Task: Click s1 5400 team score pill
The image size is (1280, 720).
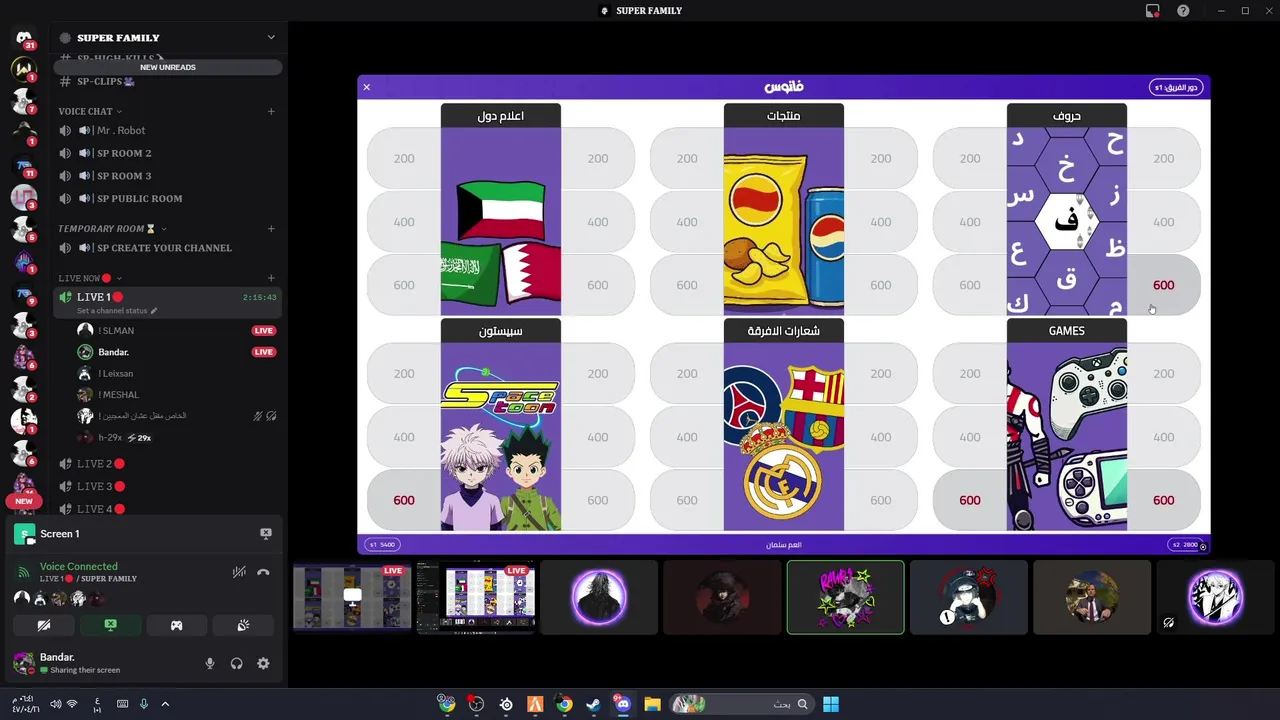Action: [382, 545]
